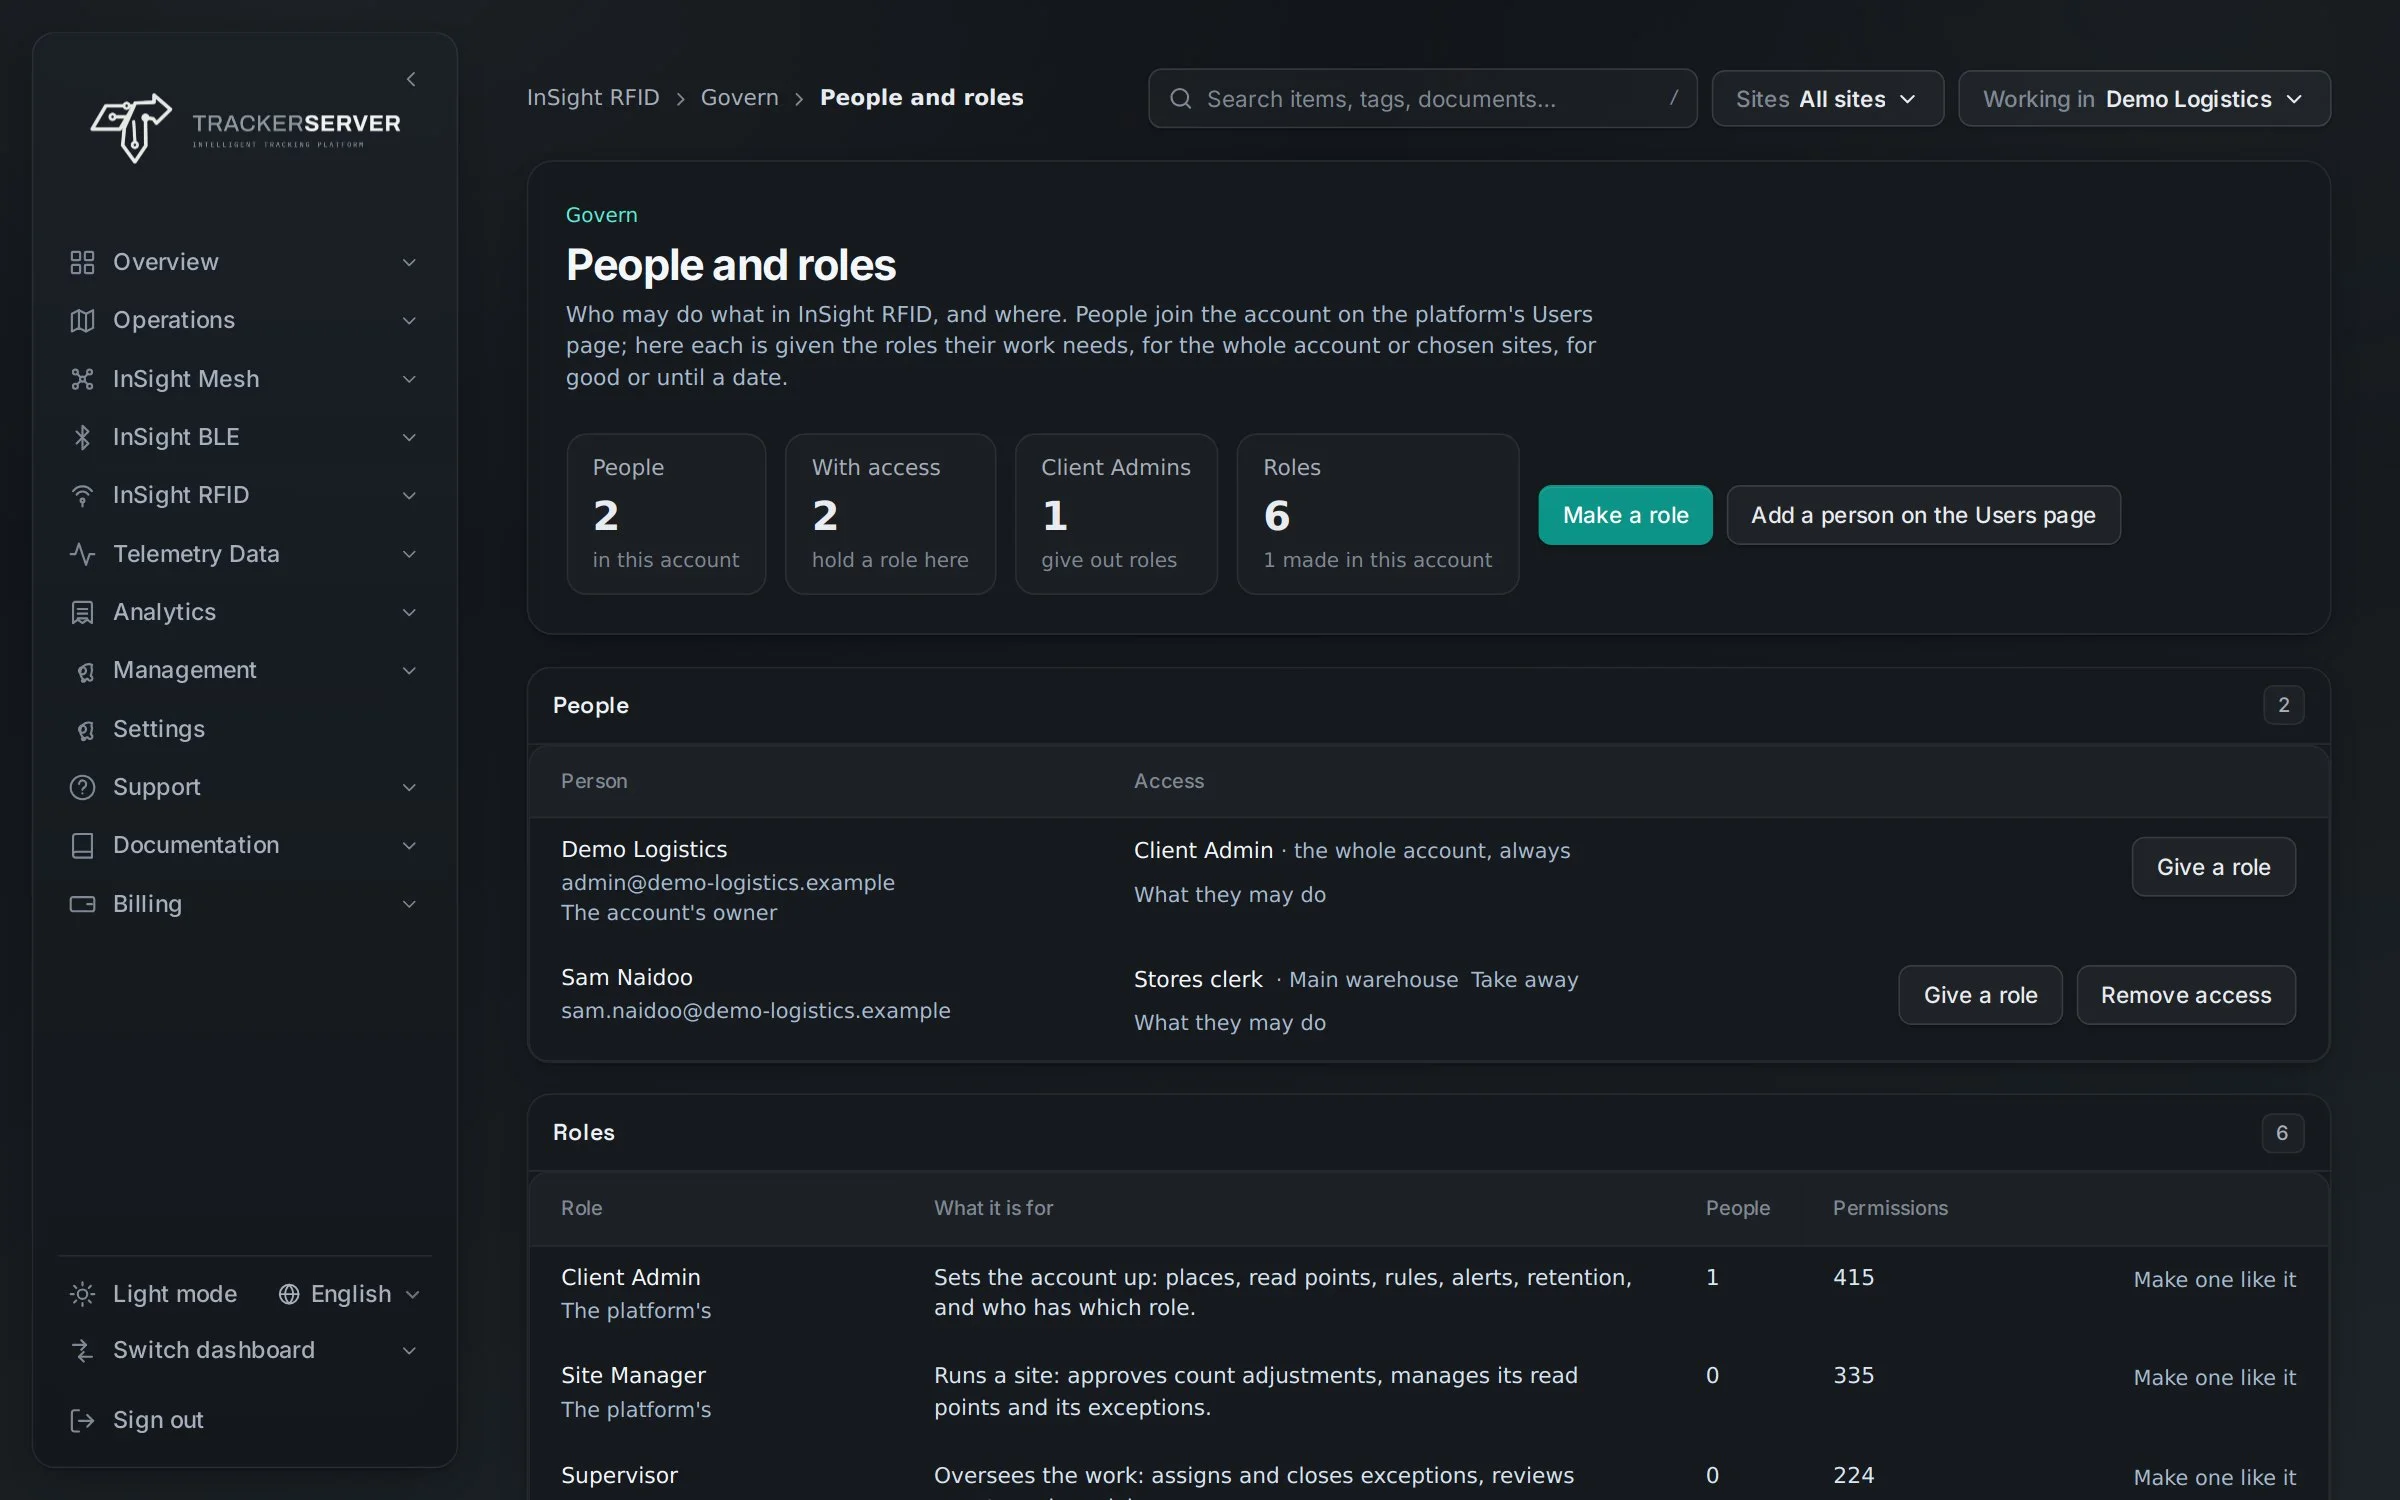Viewport: 2400px width, 1500px height.
Task: Click the Switch dashboard arrows icon
Action: click(82, 1350)
